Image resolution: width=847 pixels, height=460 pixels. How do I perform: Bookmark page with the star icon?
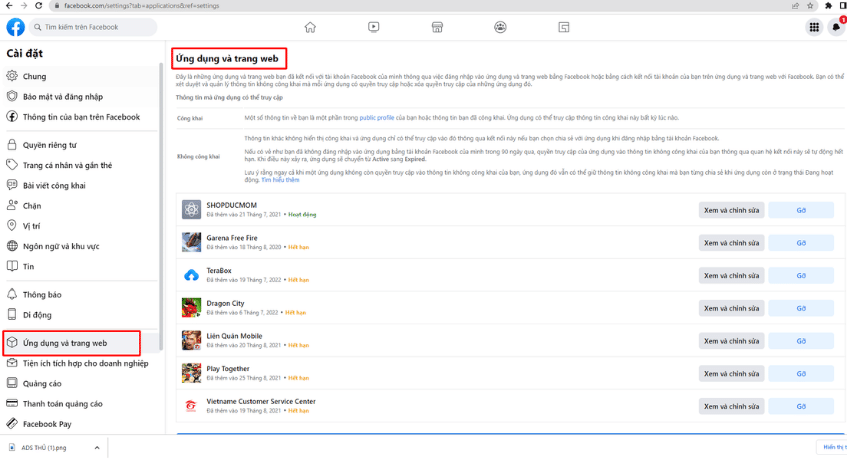[810, 6]
